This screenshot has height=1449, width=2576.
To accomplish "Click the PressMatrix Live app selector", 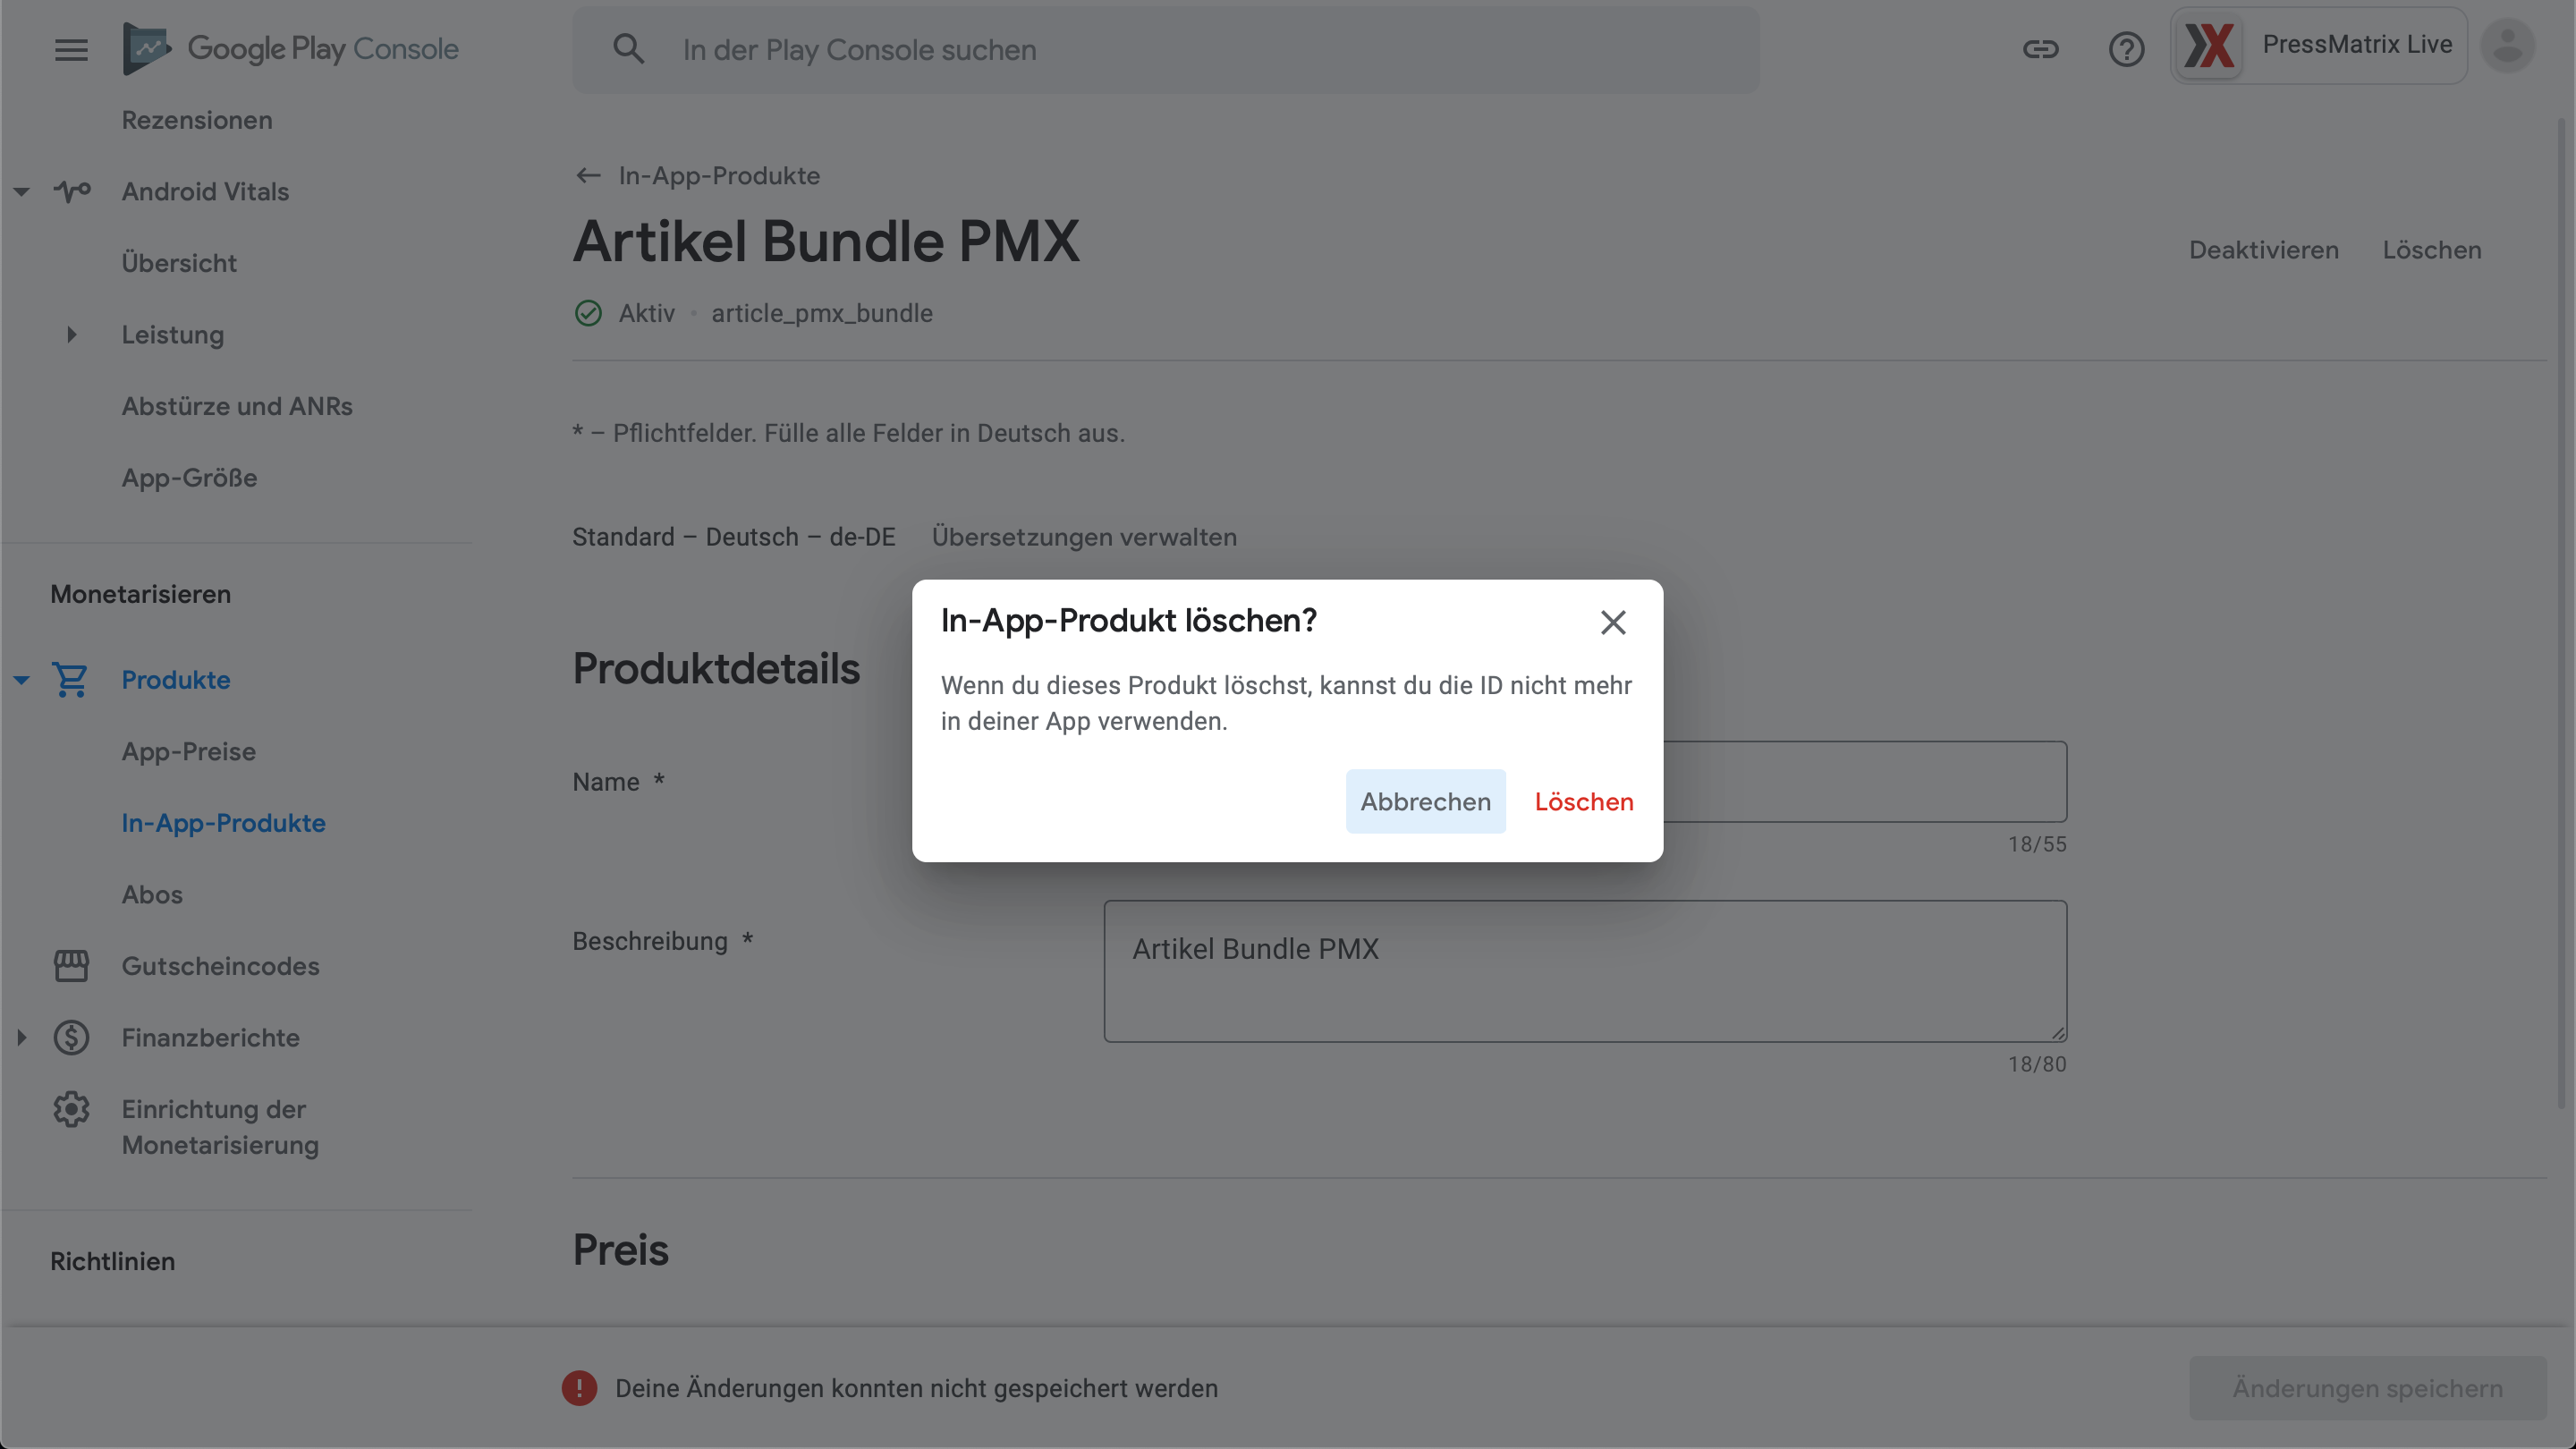I will [x=2318, y=46].
